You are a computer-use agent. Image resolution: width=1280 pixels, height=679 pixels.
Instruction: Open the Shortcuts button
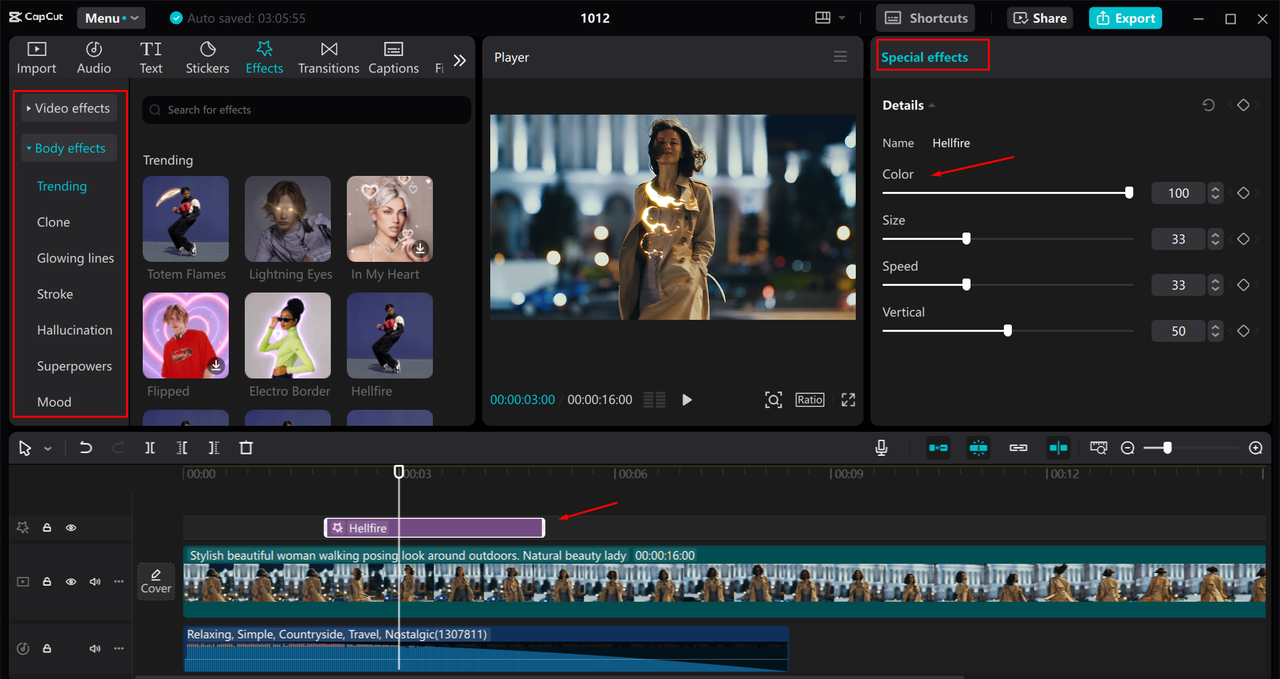click(926, 18)
